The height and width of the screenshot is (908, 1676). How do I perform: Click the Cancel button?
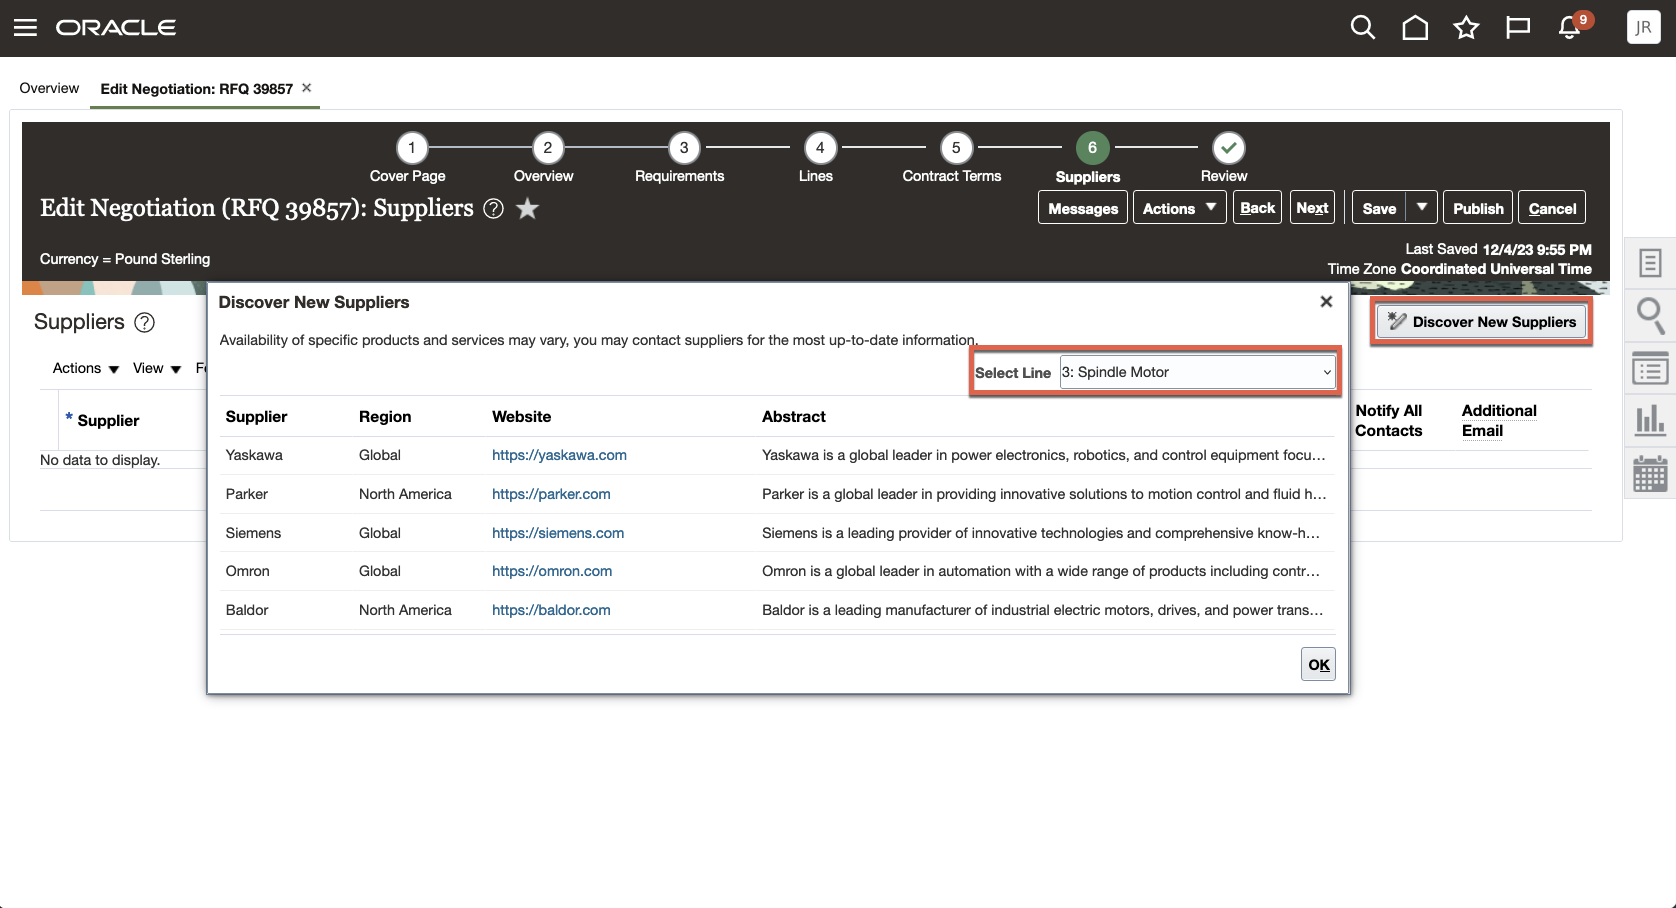pos(1552,208)
